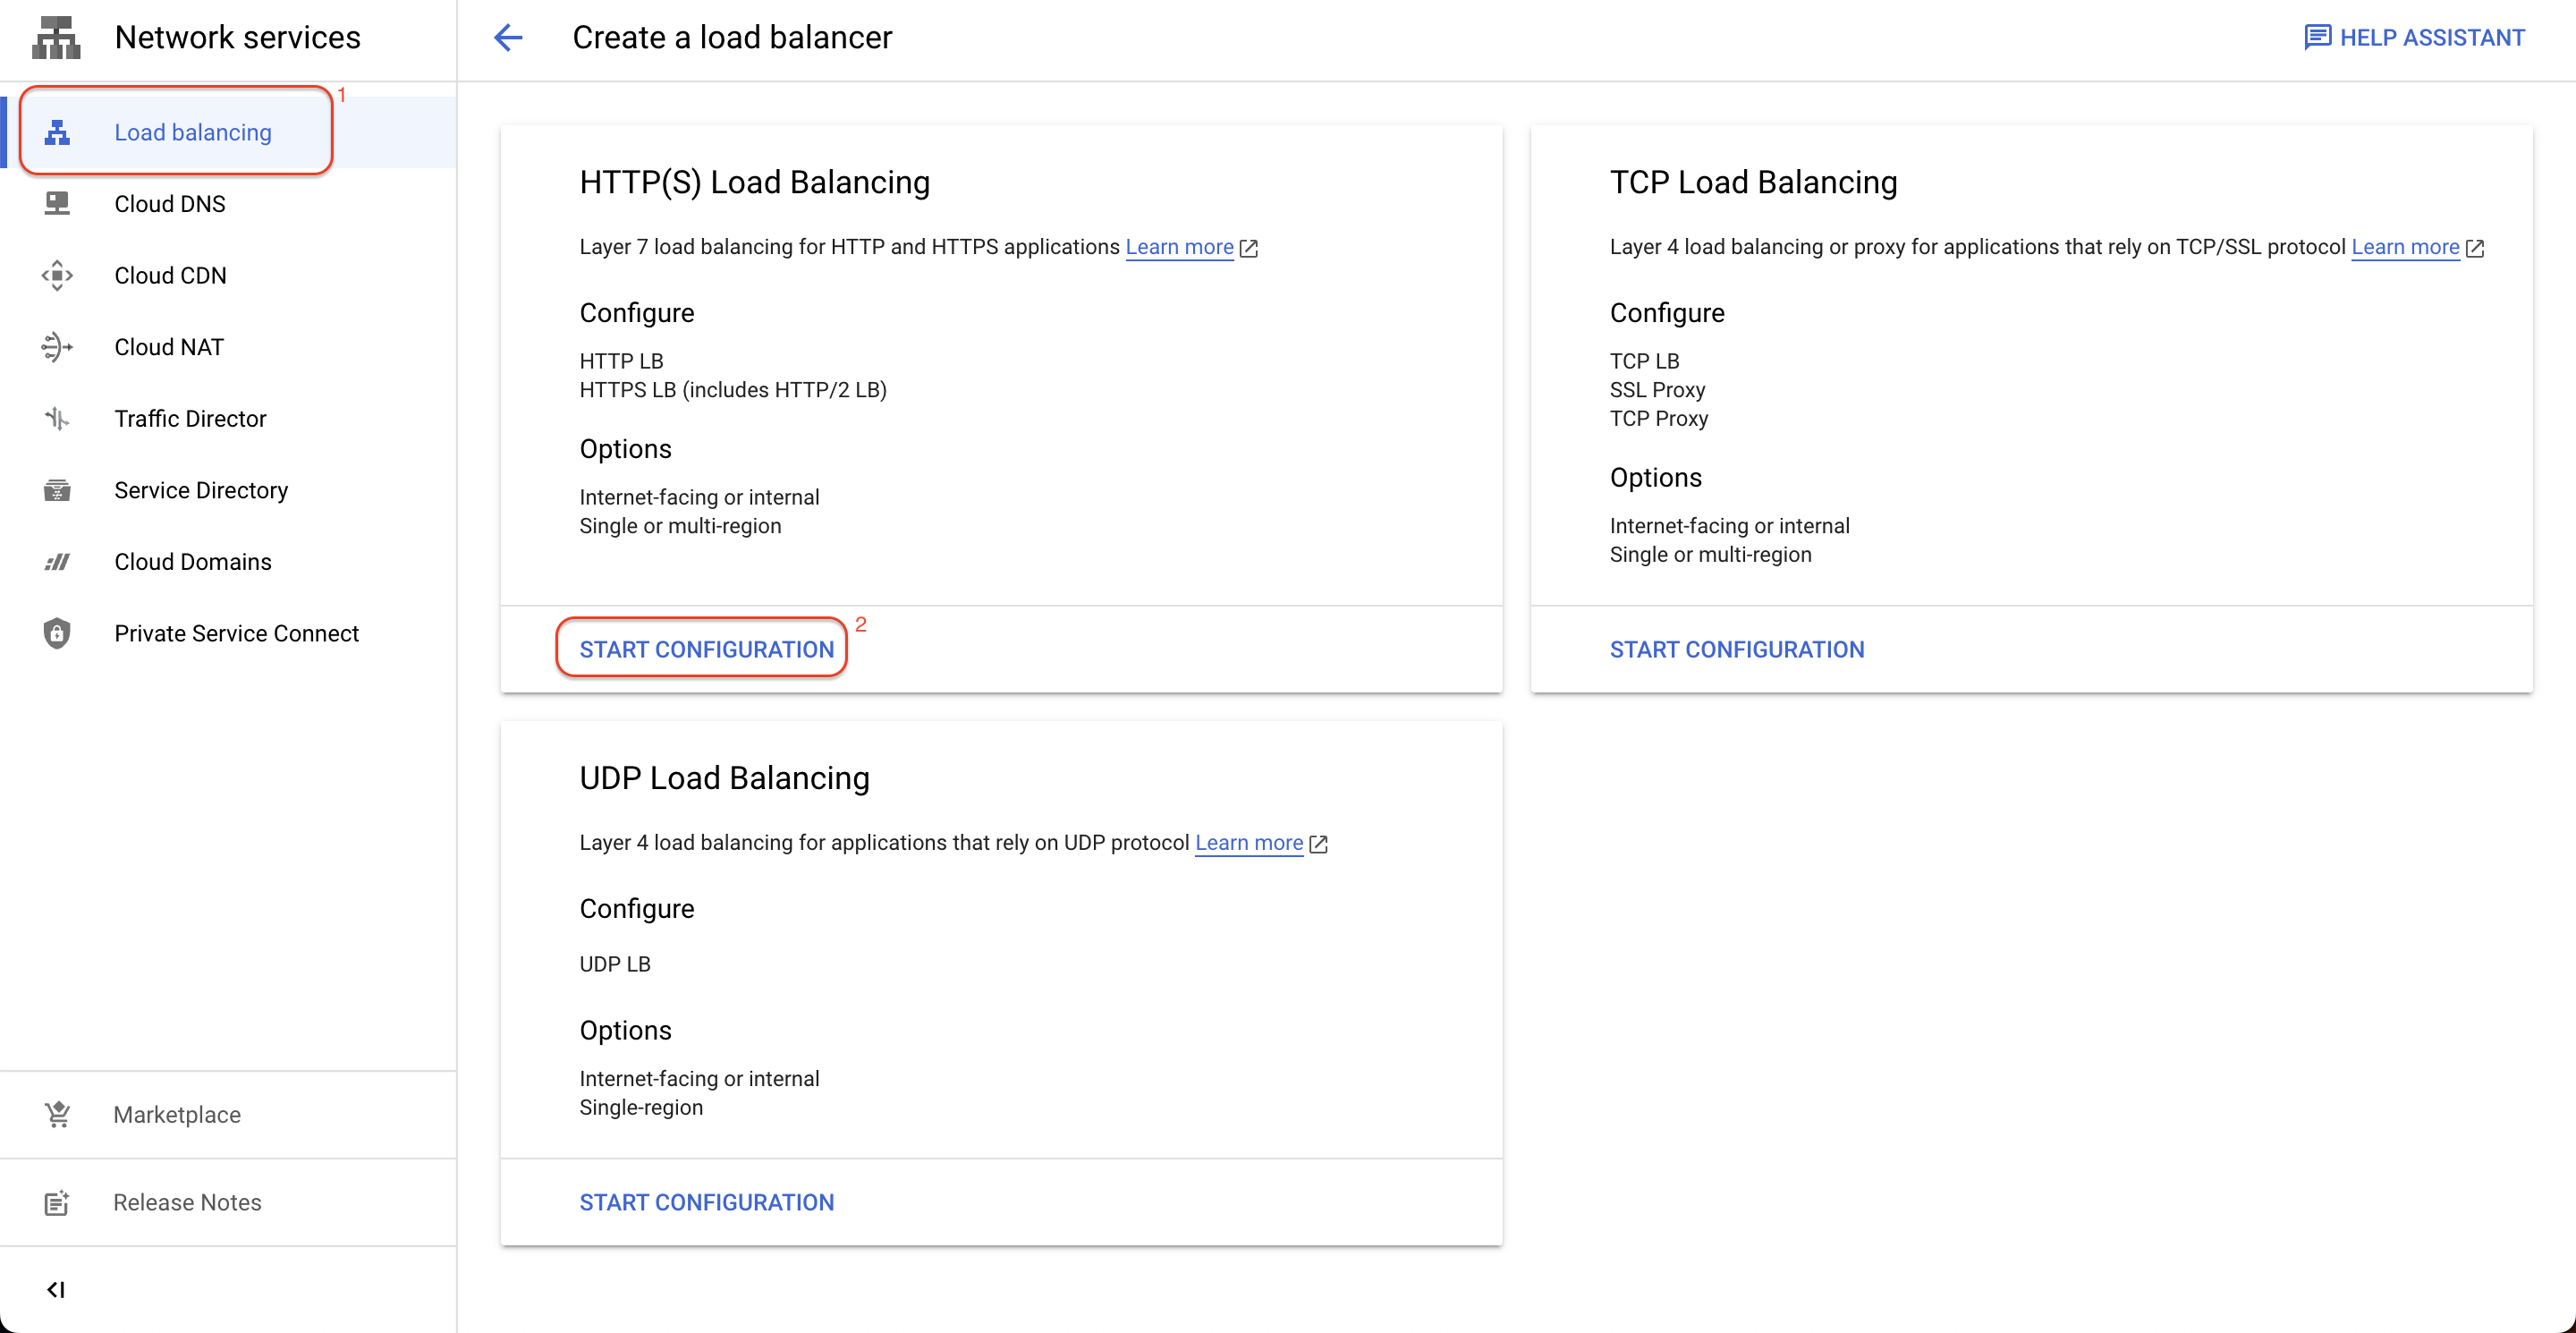Select Load balancing in the sidebar
This screenshot has height=1333, width=2576.
193,131
